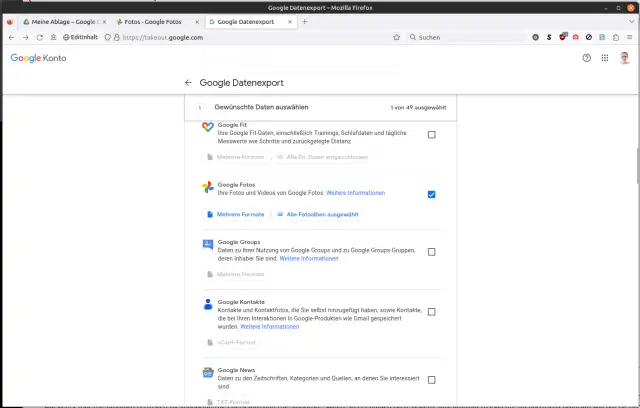Reload the page with refresh icon
Screen dimensions: 640x408
[40, 37]
